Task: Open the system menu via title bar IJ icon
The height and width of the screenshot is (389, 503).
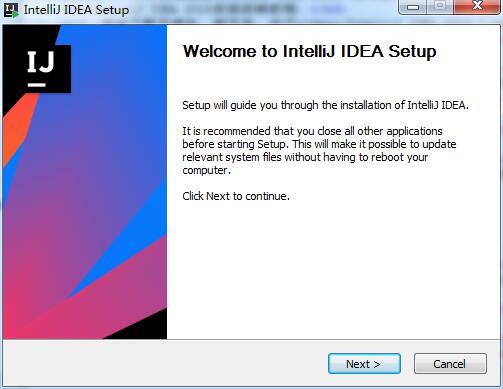Action: point(11,10)
